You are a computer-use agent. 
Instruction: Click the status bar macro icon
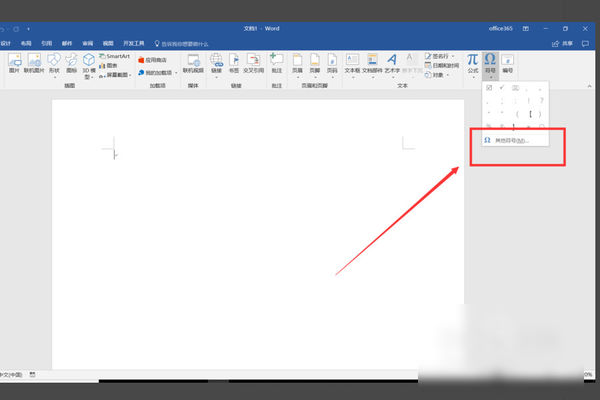33,374
